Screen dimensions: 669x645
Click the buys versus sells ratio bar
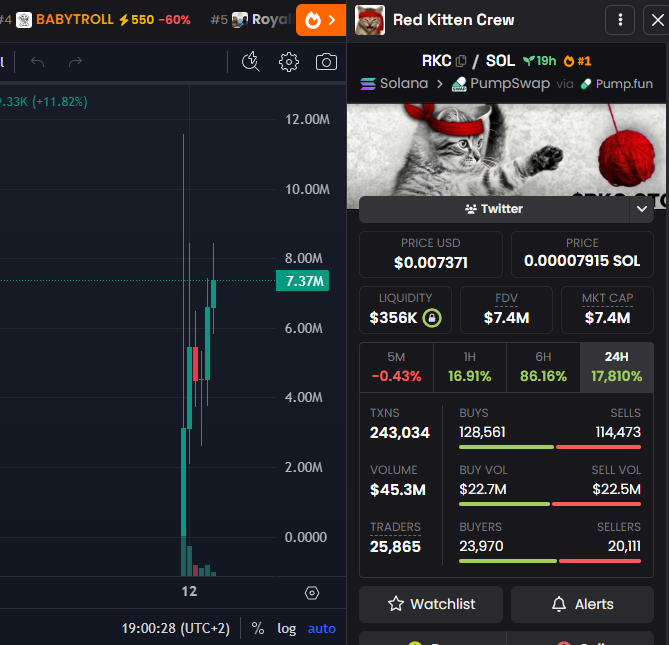pos(550,447)
